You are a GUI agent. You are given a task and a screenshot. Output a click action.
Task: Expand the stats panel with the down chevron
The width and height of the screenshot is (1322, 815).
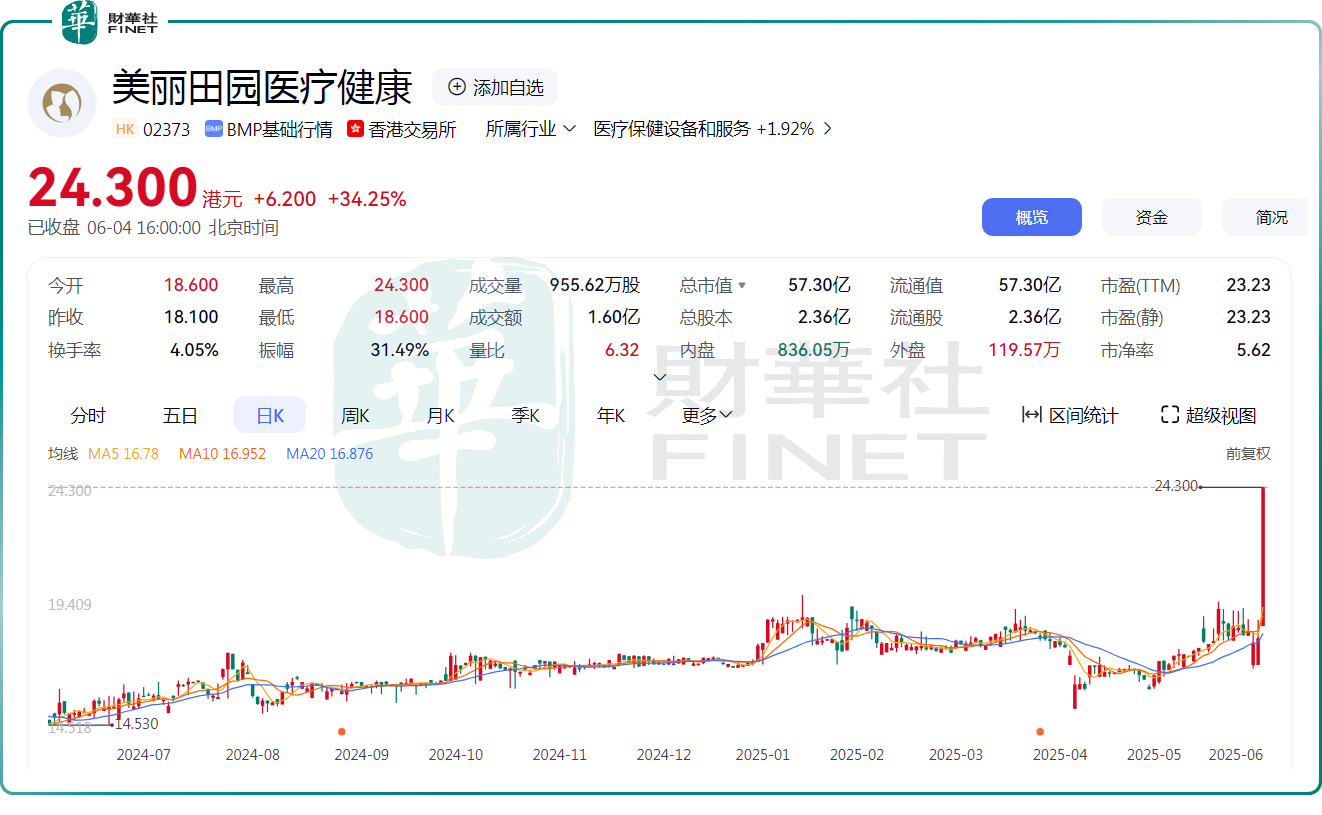coord(659,377)
